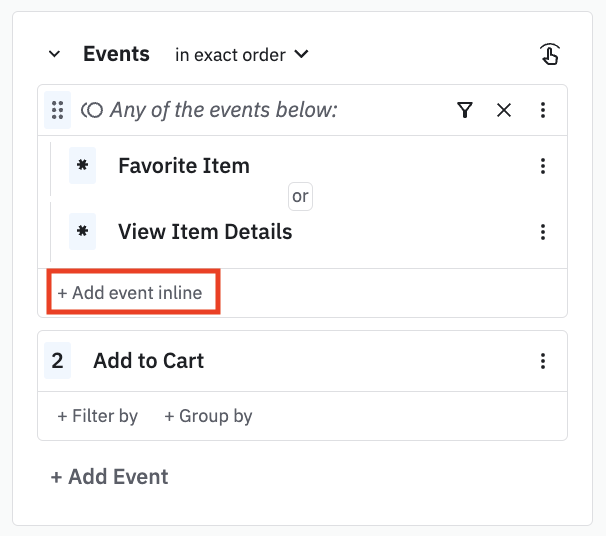The height and width of the screenshot is (536, 606).
Task: Click the "or" operator between events
Action: pos(300,197)
